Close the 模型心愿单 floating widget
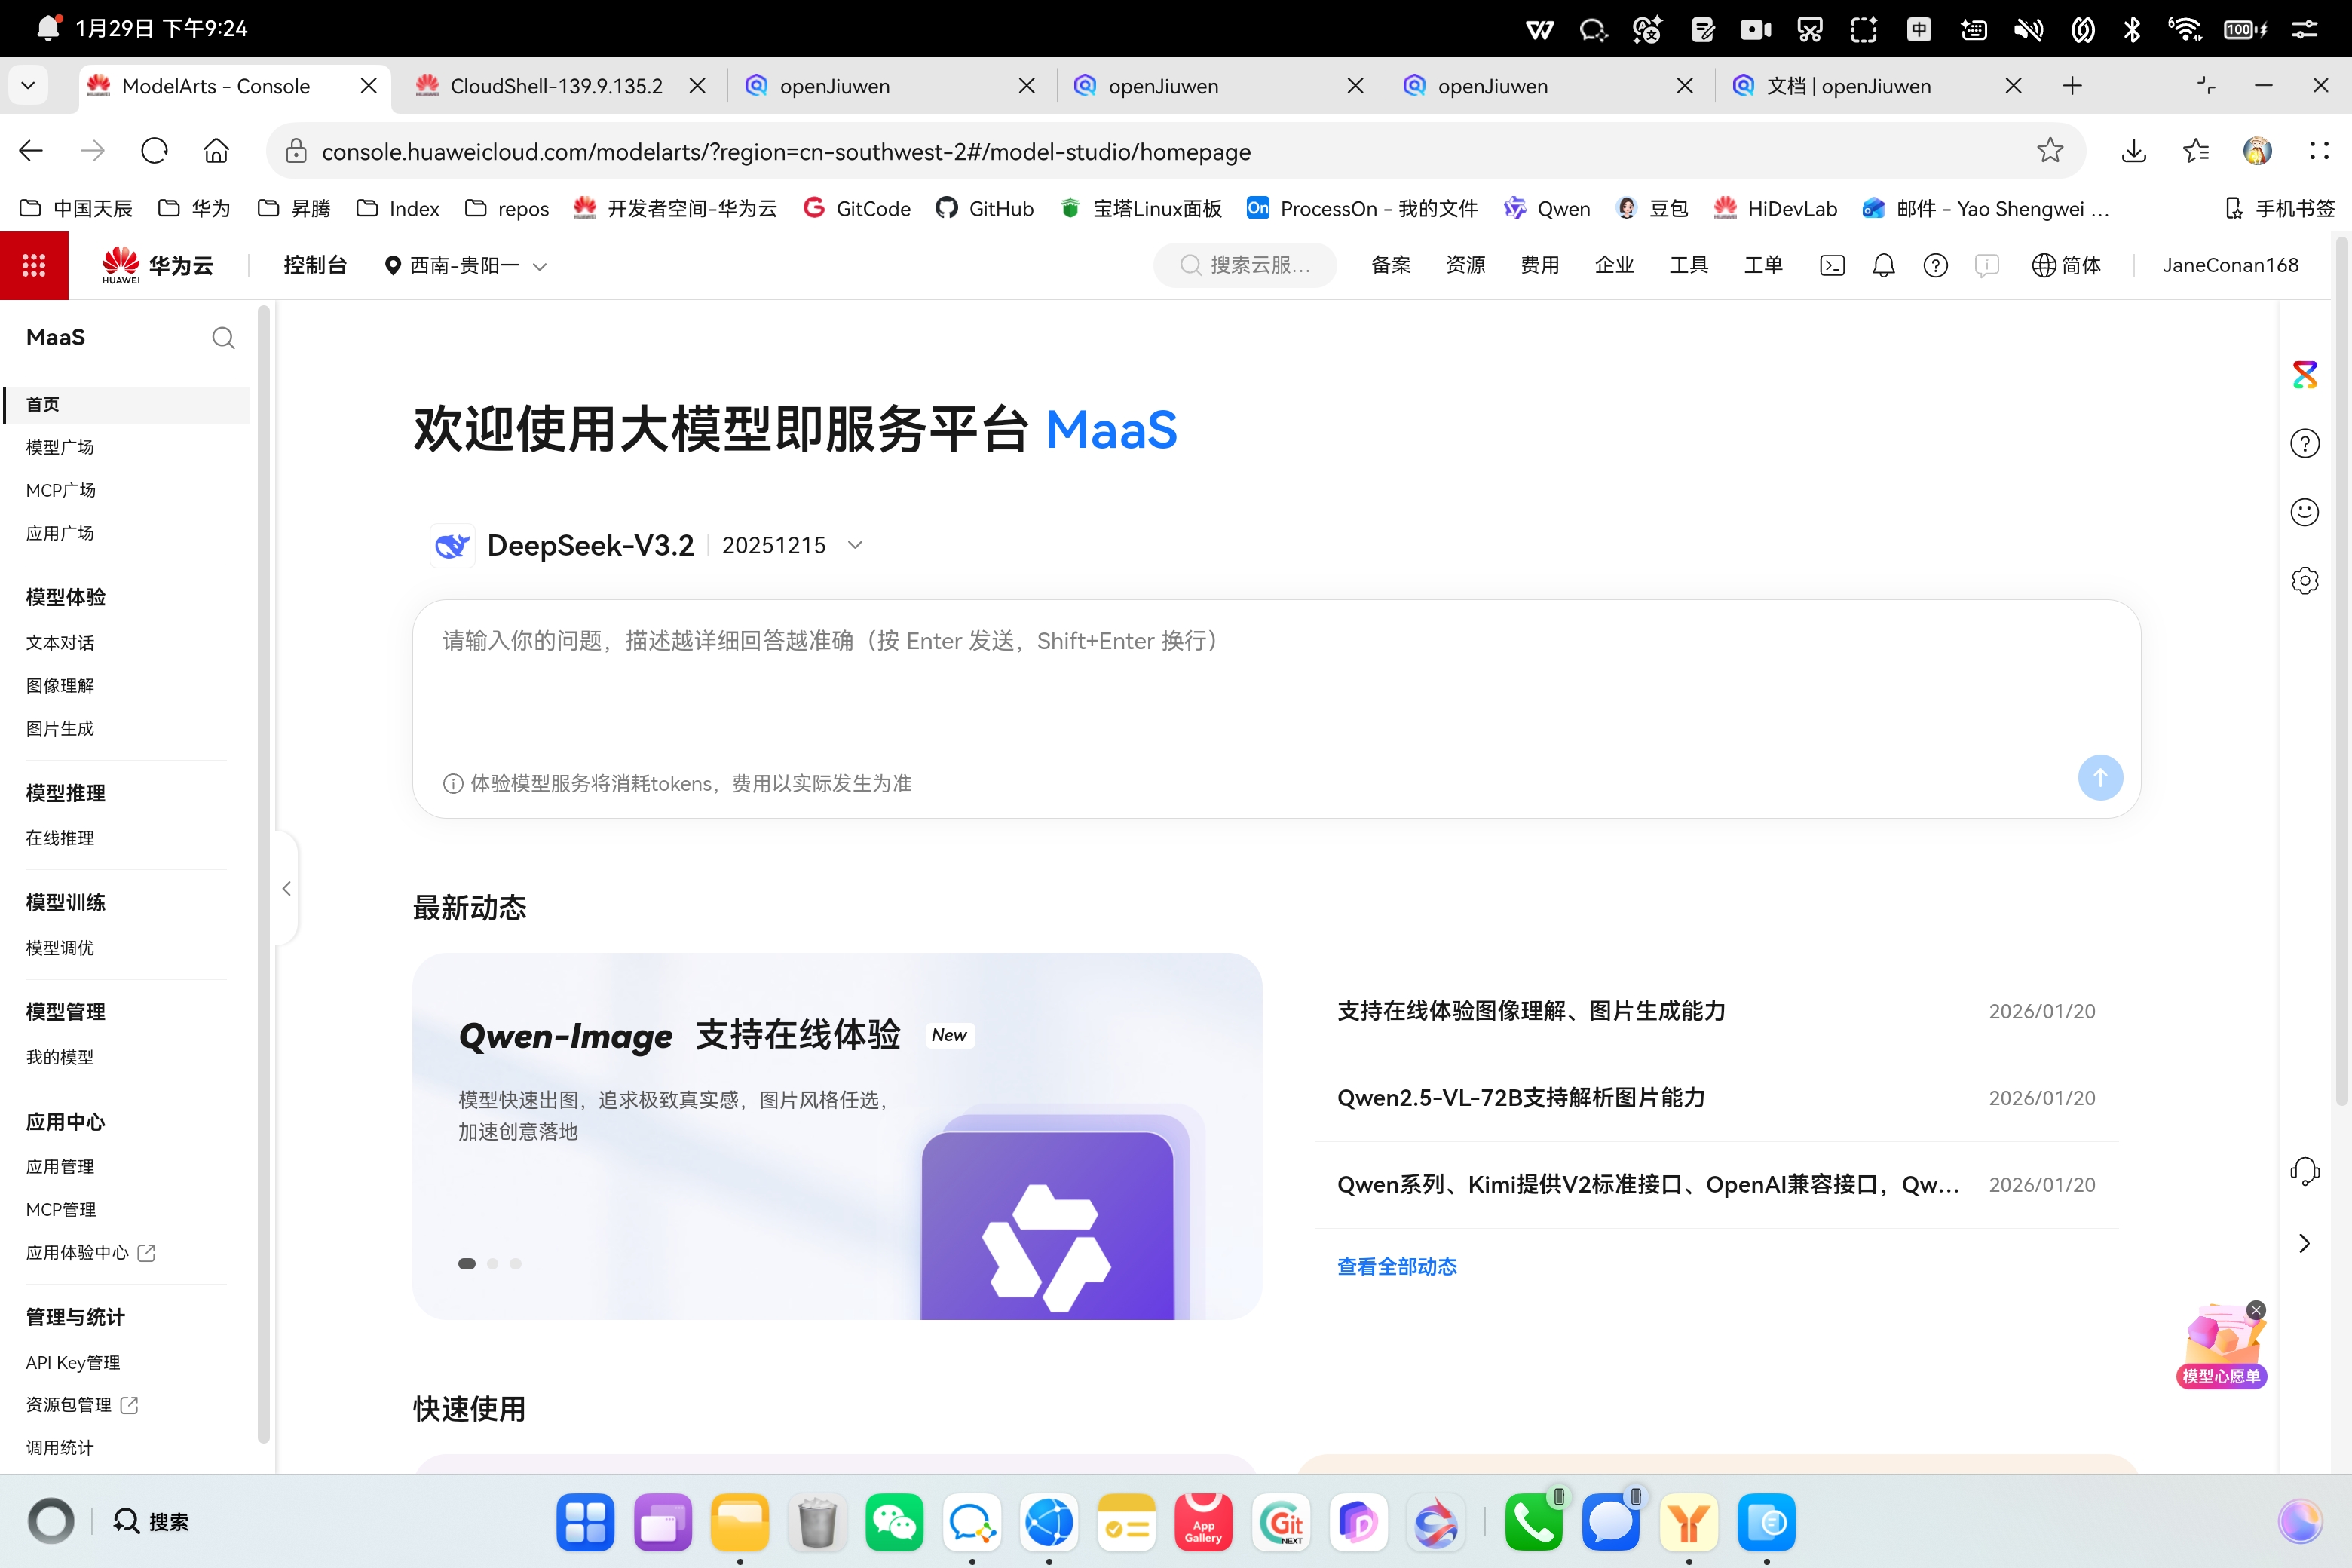 tap(2256, 1310)
